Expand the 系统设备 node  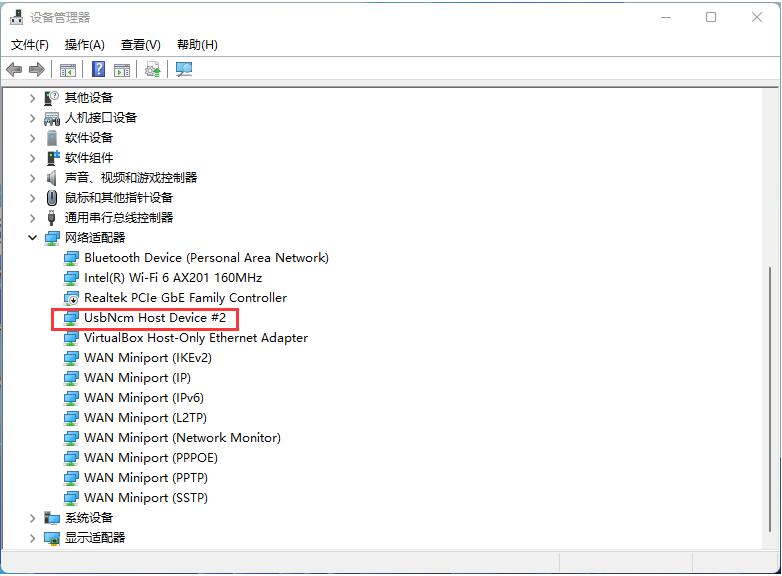click(x=32, y=518)
